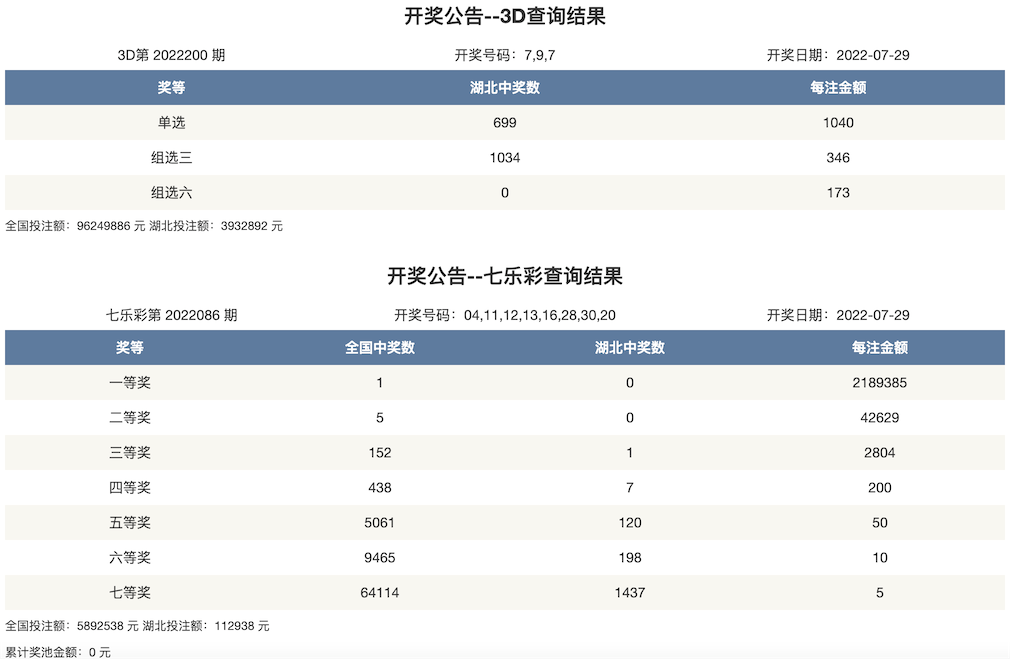Click the 0 winners cell for 组选六
Viewport: 1010px width, 659px height.
504,193
